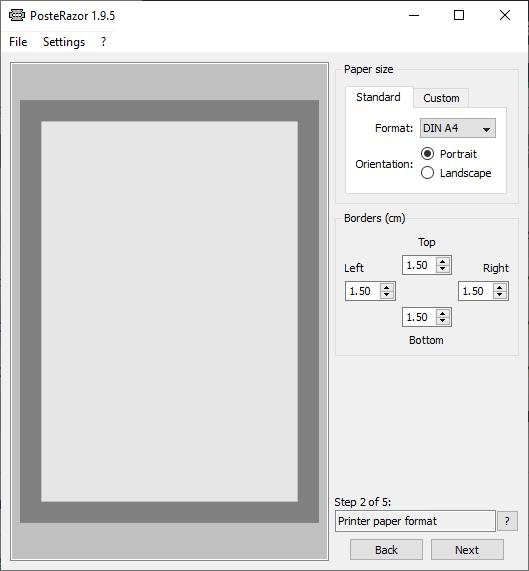Screen dimensions: 529x571
Task: Decrease the Top border with down arrow
Action: 442,269
